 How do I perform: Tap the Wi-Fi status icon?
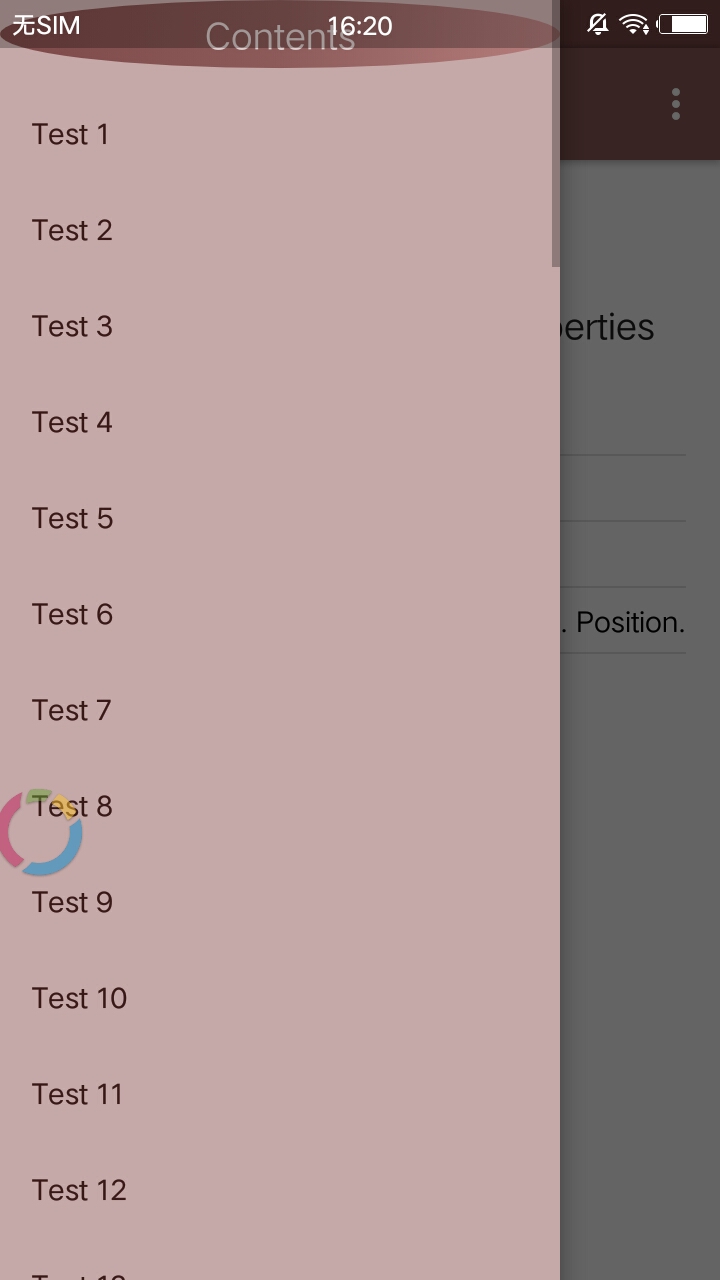coord(634,24)
